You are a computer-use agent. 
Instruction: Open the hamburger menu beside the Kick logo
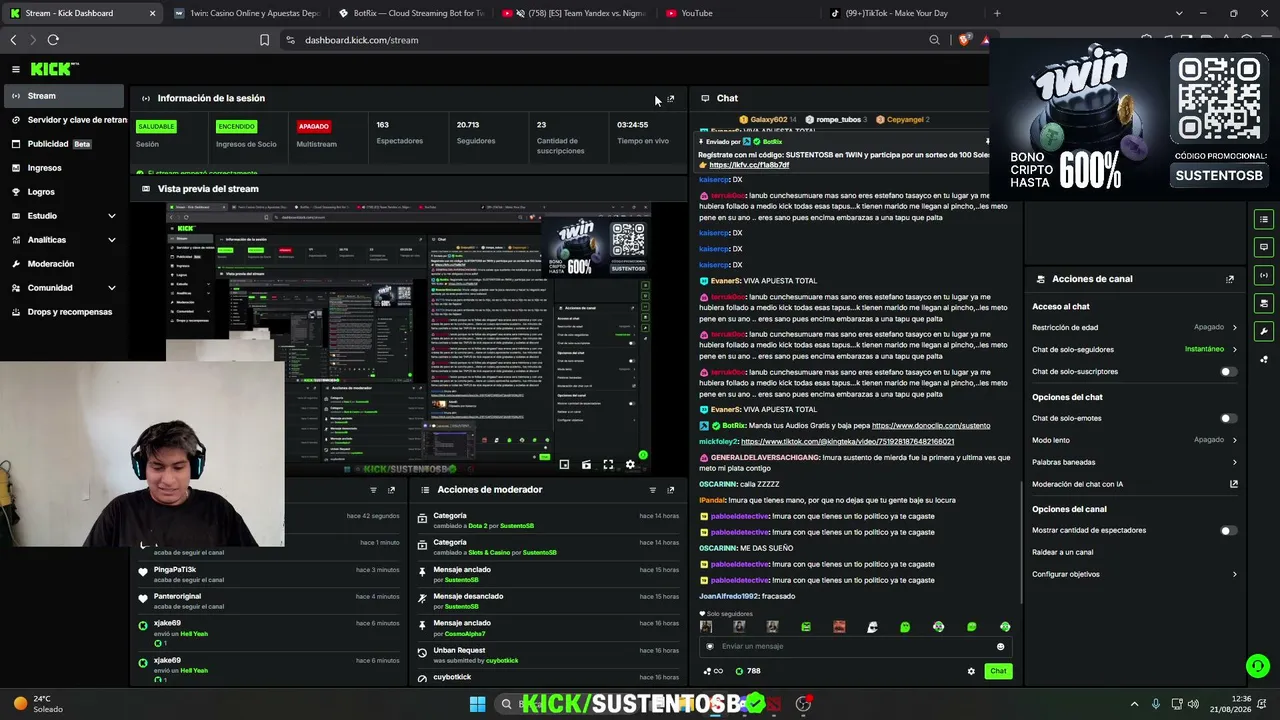click(x=16, y=69)
